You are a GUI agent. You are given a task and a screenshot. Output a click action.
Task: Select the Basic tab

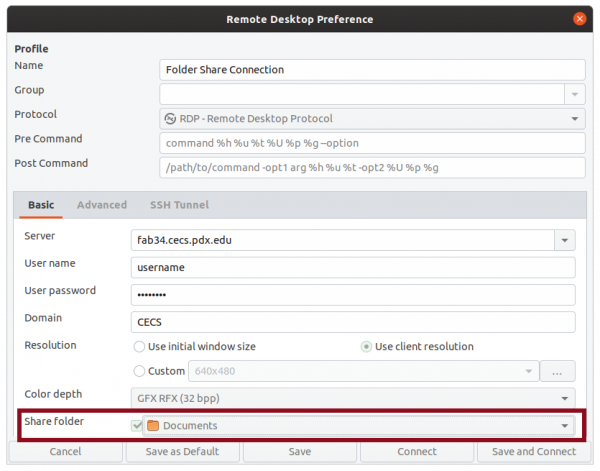41,205
